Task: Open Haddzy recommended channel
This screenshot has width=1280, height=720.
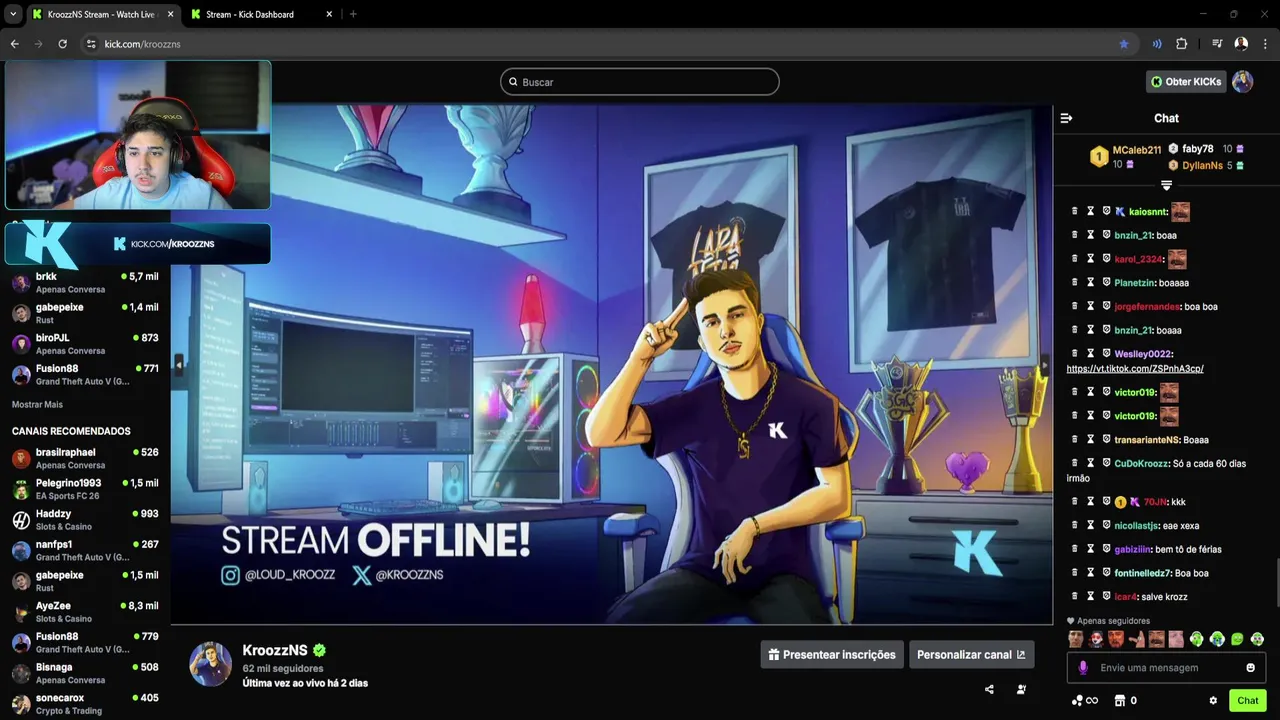Action: tap(85, 520)
